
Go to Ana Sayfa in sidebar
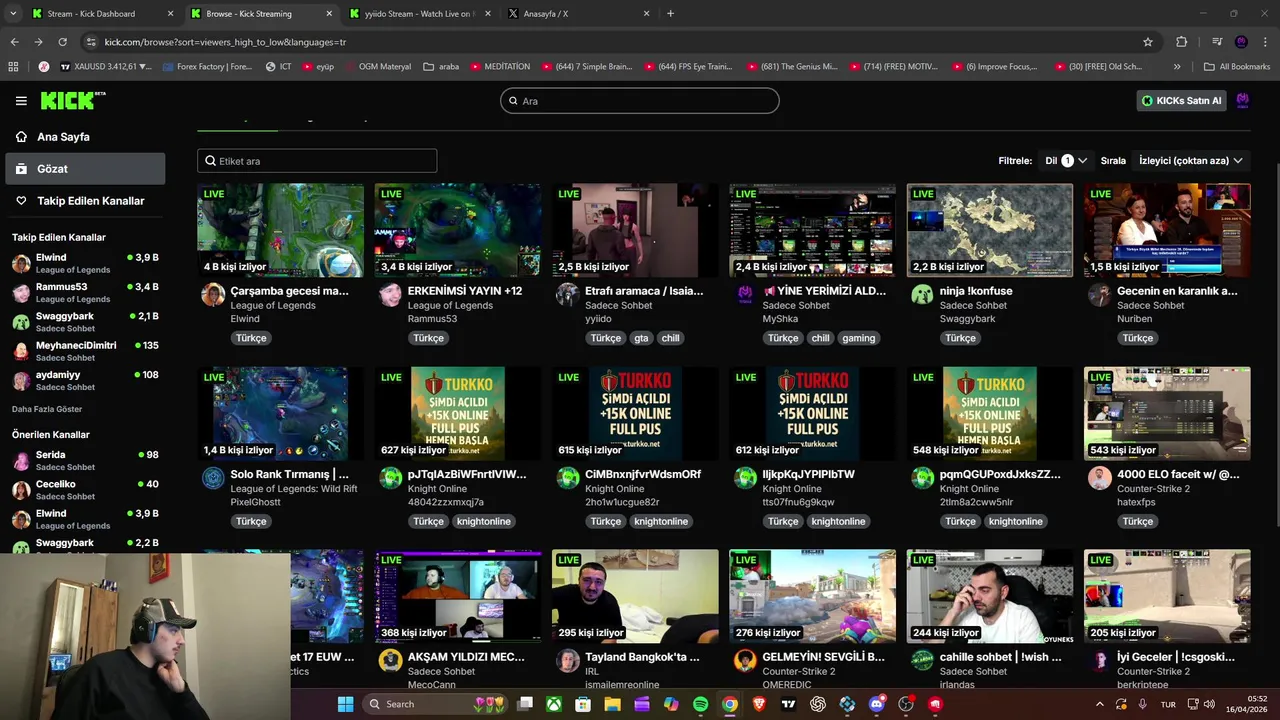[85, 137]
